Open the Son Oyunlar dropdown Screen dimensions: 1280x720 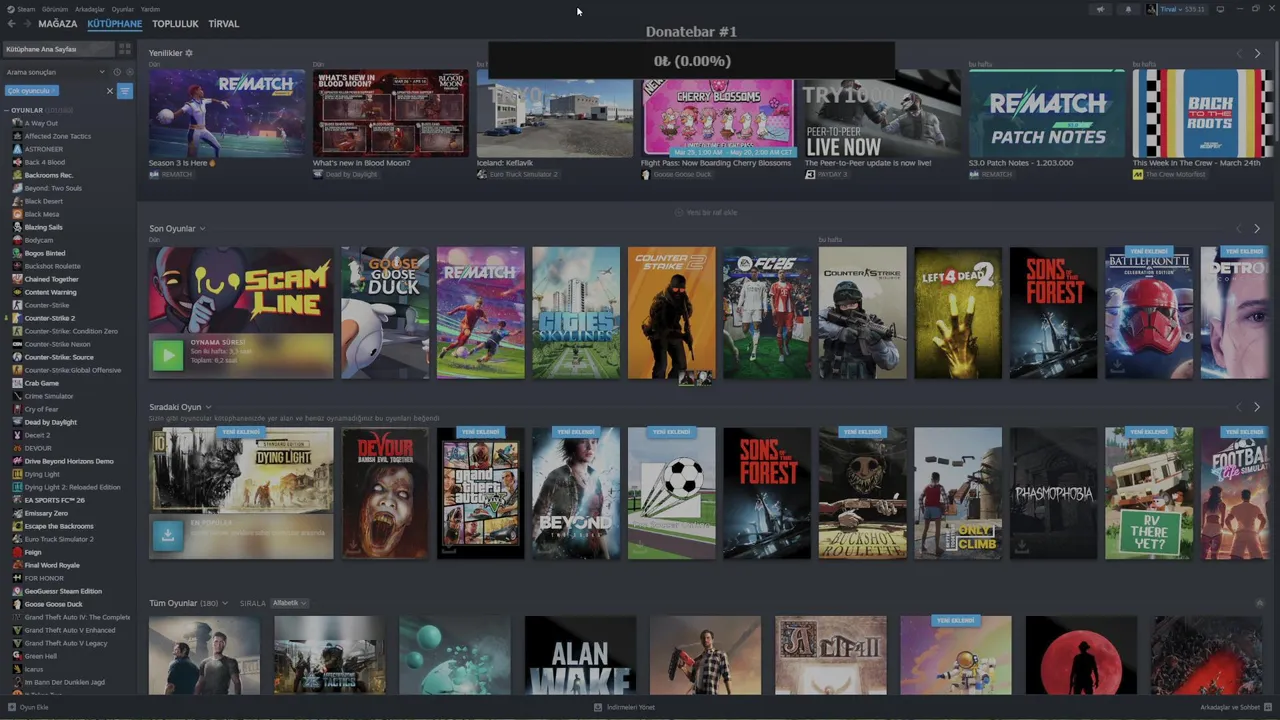202,229
